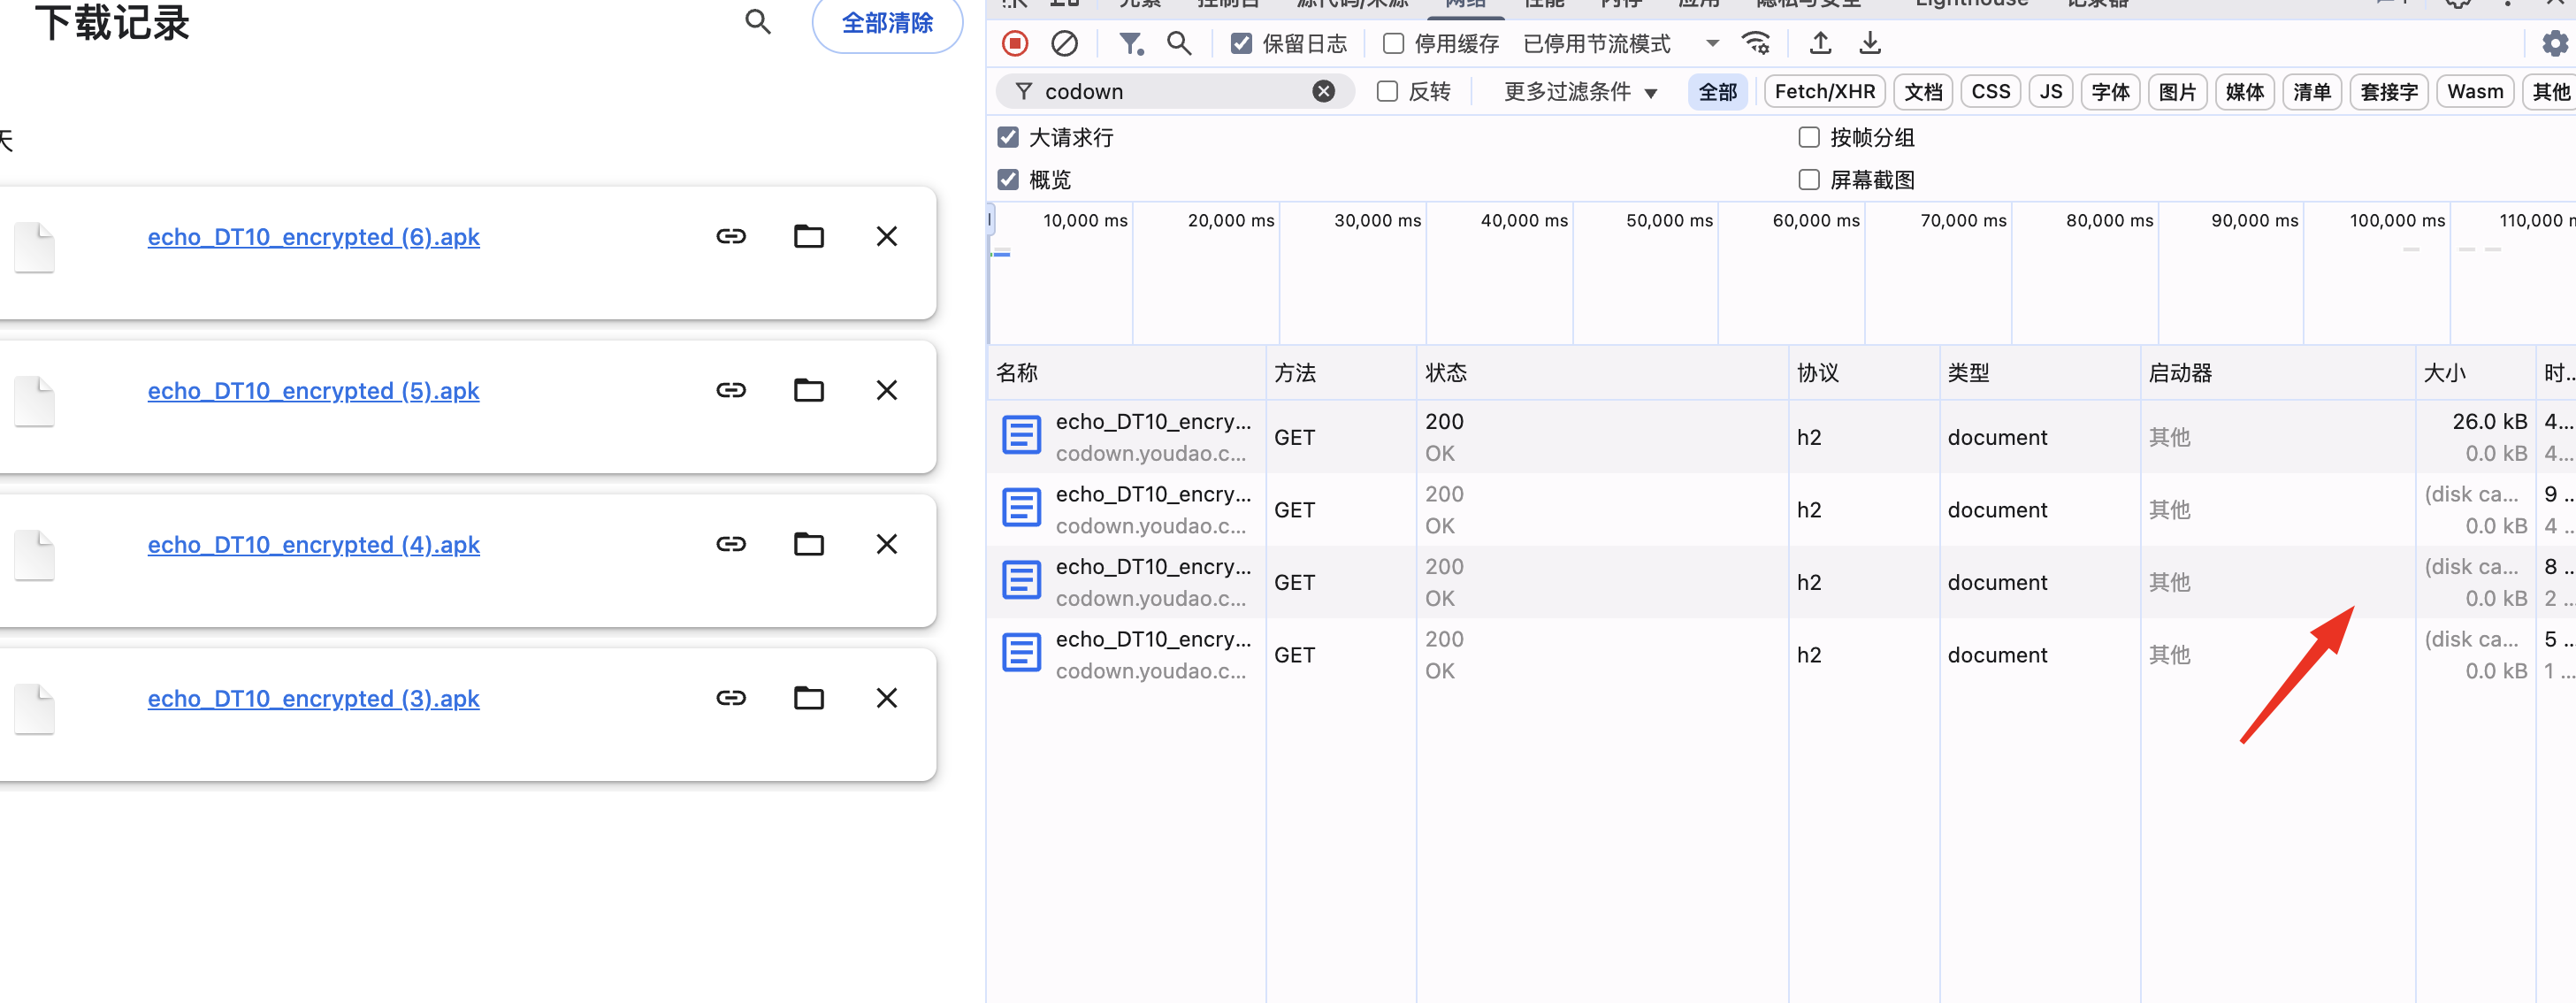
Task: Sort by 方法 column header
Action: (1341, 373)
